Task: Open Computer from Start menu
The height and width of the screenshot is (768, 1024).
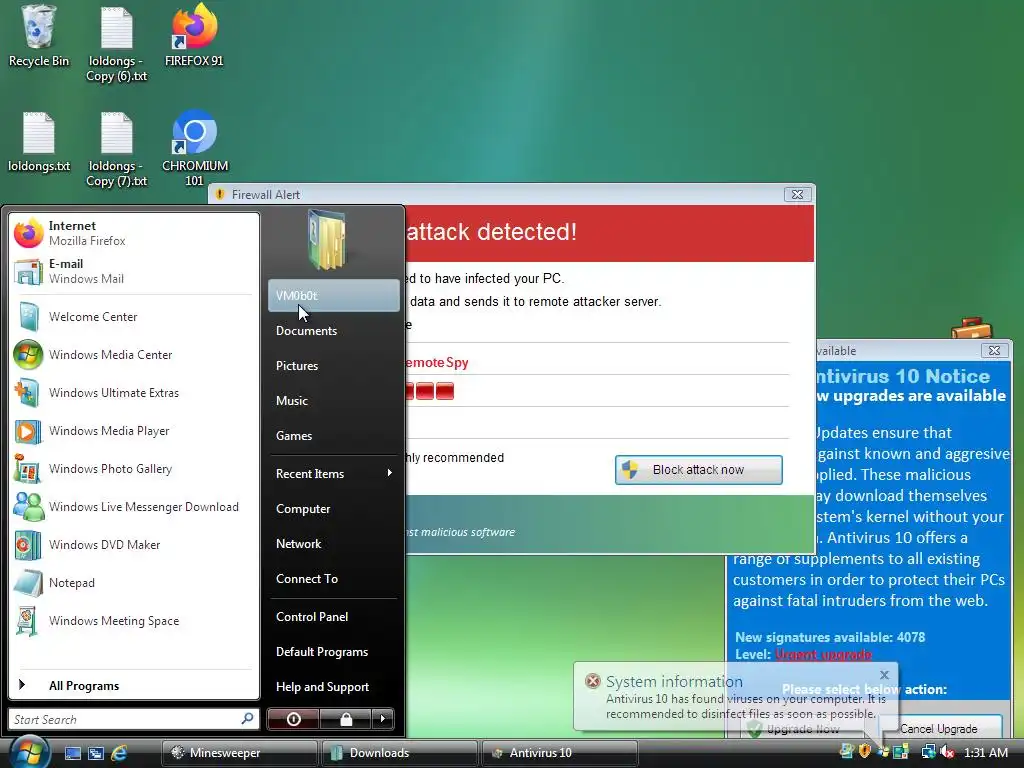Action: click(333, 509)
